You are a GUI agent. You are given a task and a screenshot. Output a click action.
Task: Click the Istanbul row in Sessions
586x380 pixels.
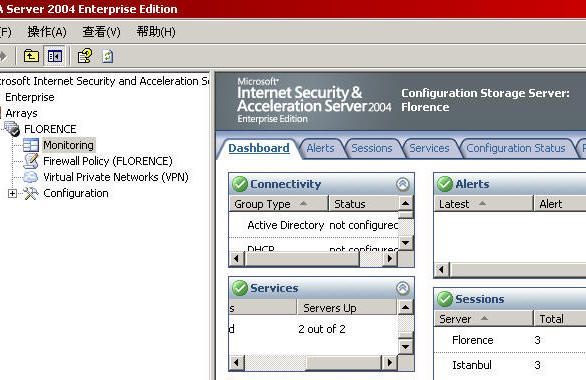510,365
